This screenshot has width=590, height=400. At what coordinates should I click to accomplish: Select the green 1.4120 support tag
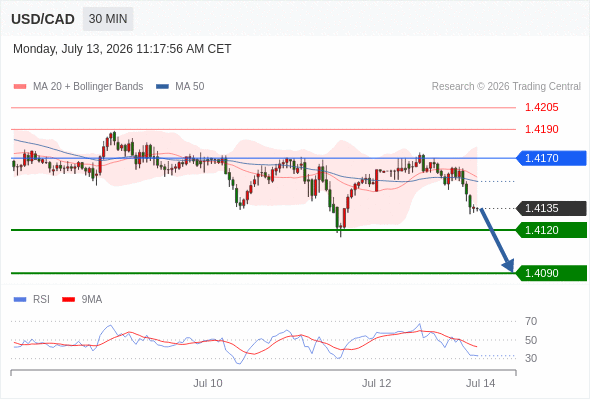tap(551, 230)
